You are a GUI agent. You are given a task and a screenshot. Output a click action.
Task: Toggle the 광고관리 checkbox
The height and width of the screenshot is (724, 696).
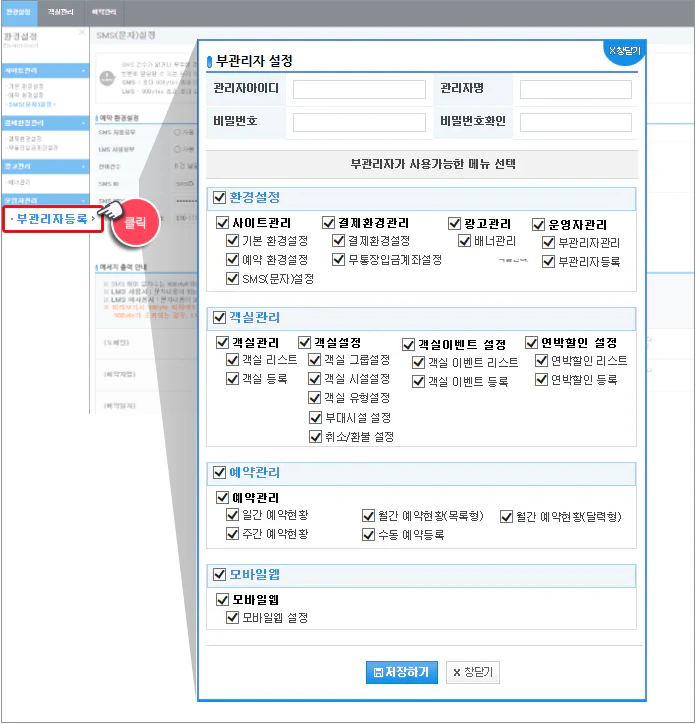point(454,223)
